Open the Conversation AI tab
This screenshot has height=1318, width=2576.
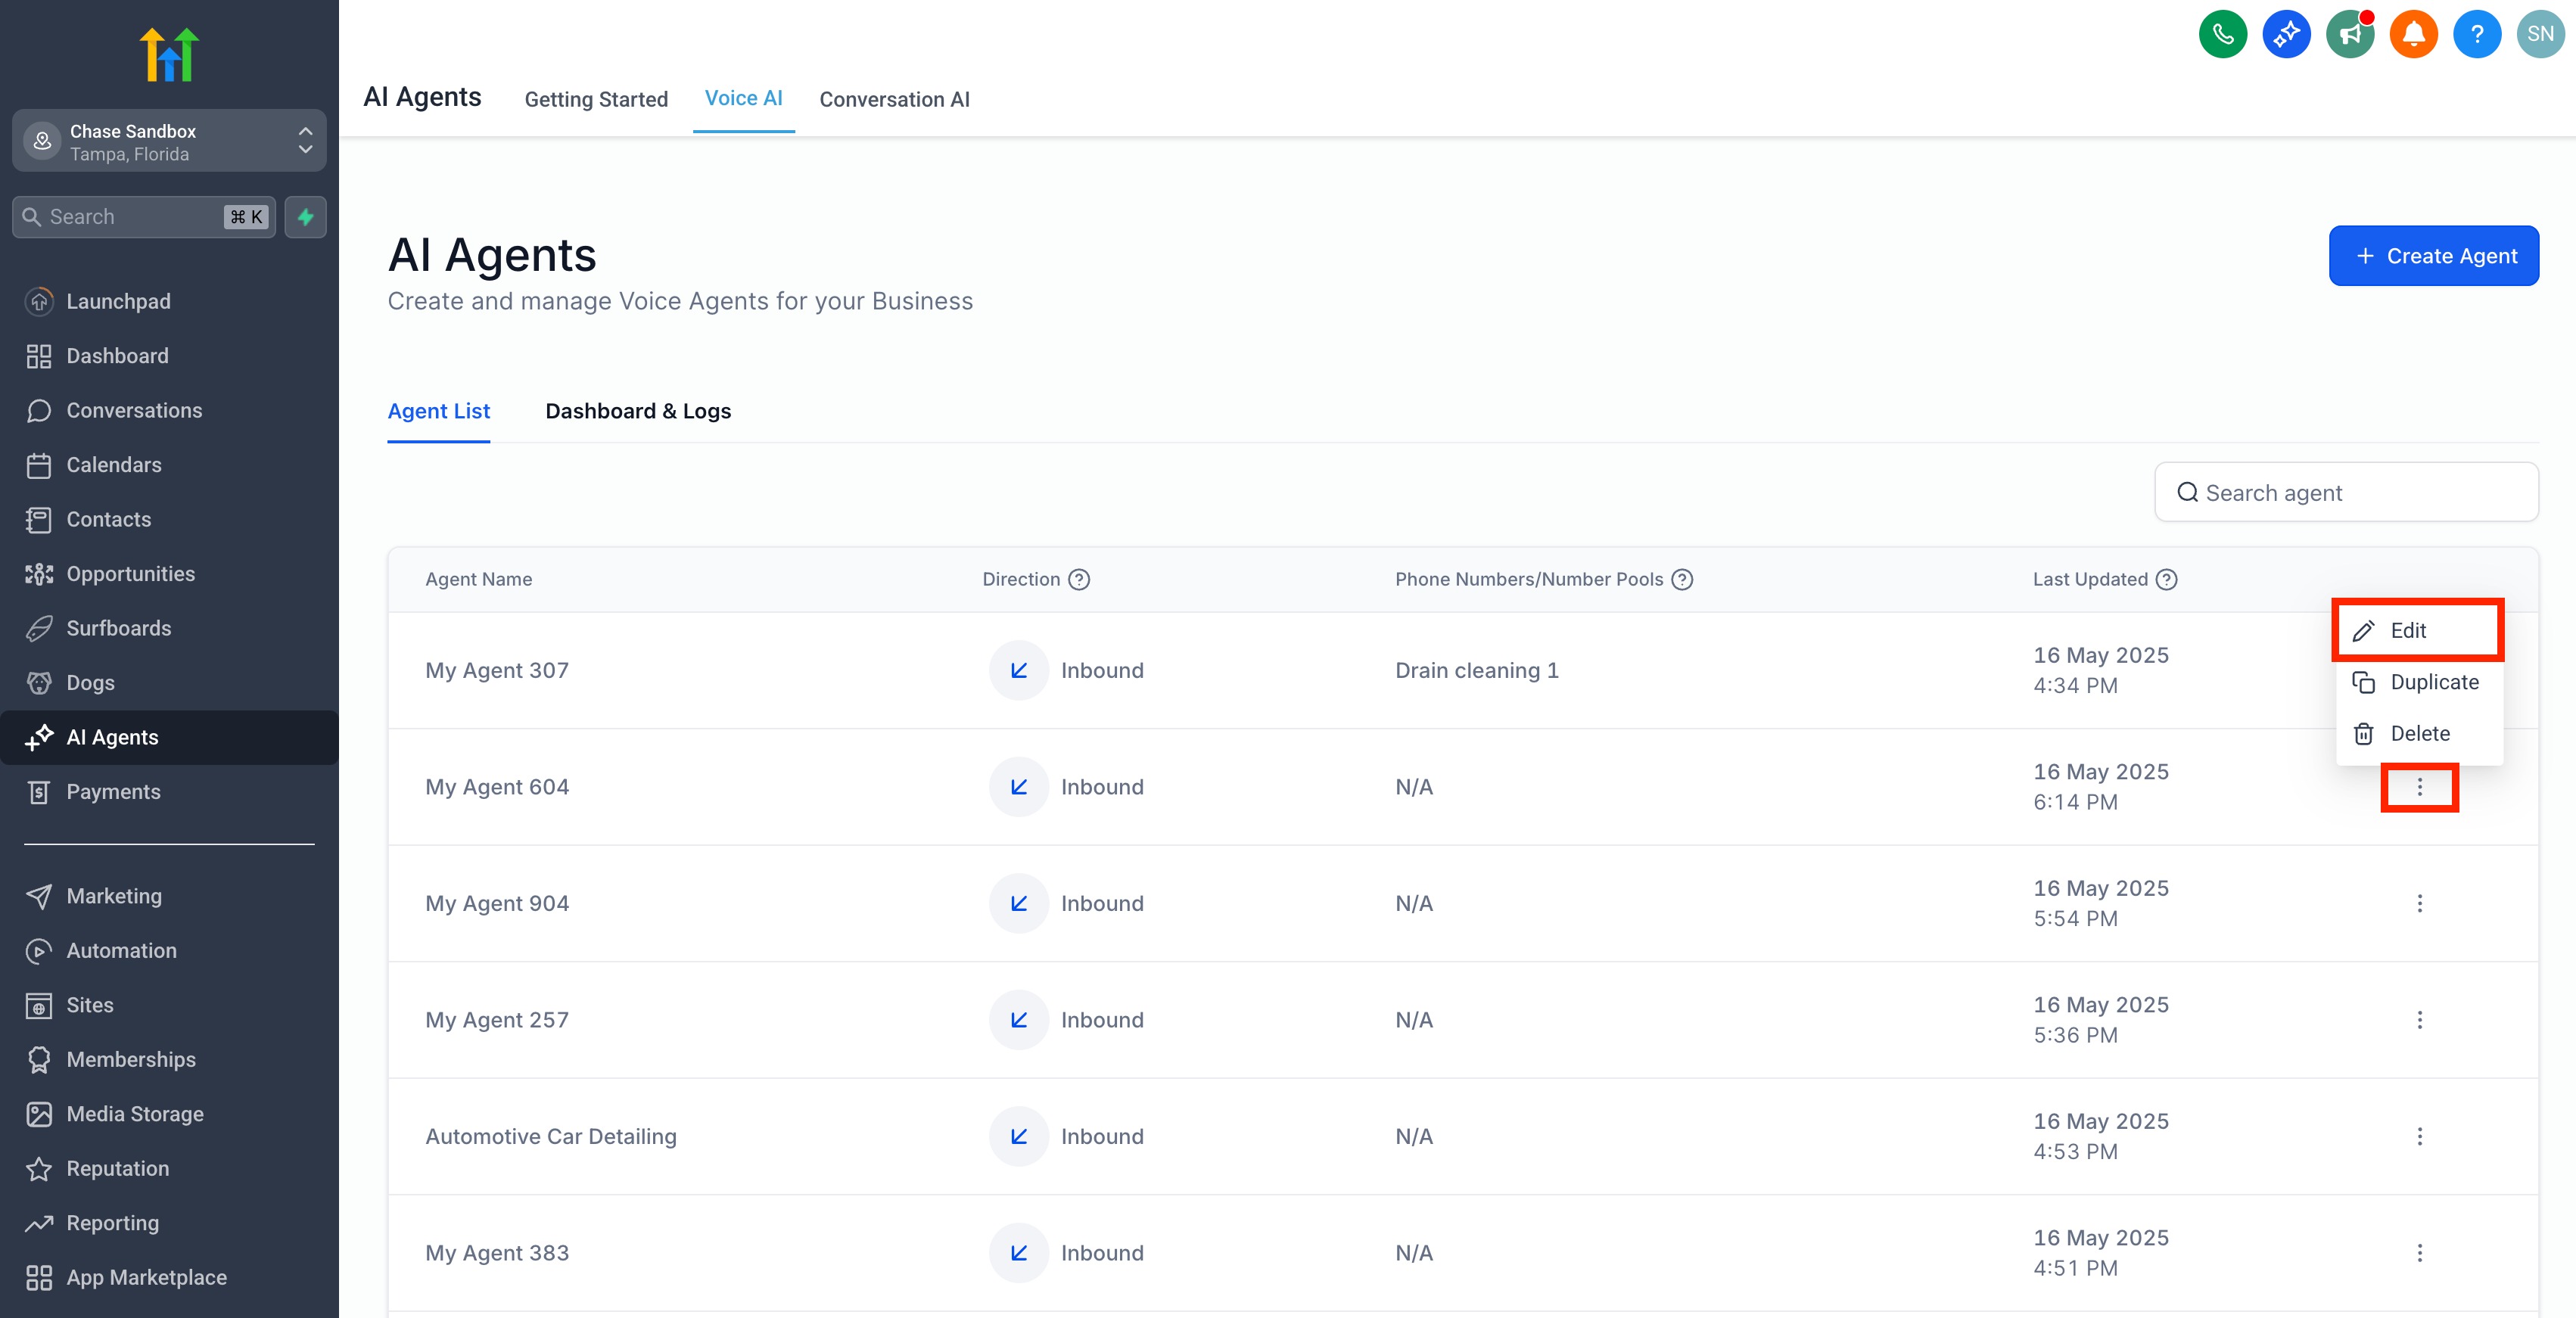(894, 99)
